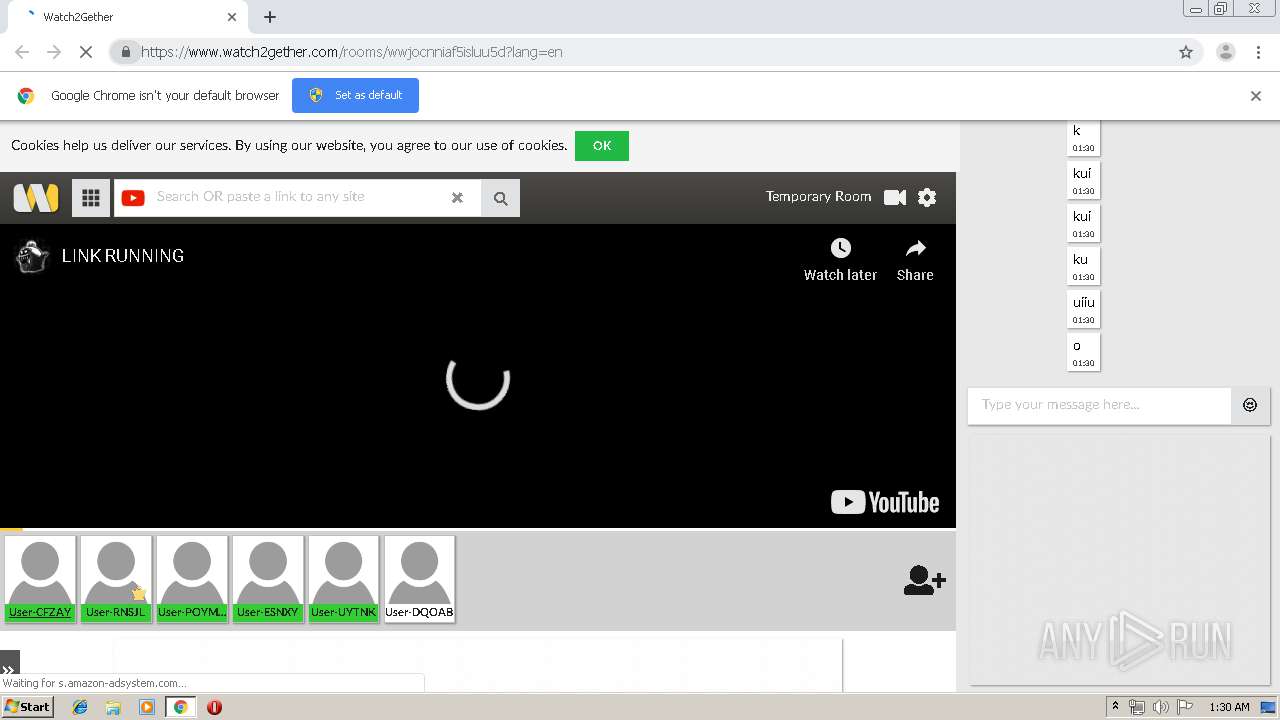
Task: Stop loading the page
Action: 86,52
